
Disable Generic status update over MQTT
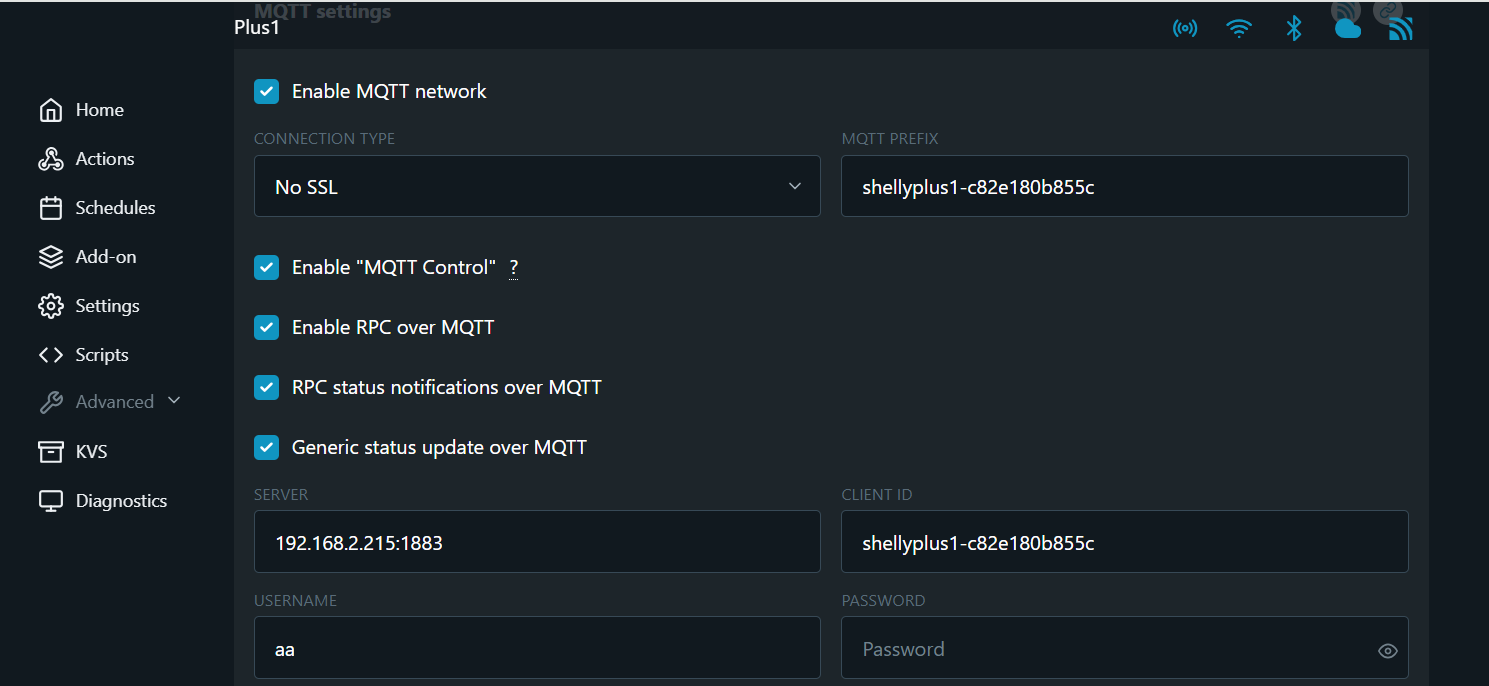coord(266,447)
